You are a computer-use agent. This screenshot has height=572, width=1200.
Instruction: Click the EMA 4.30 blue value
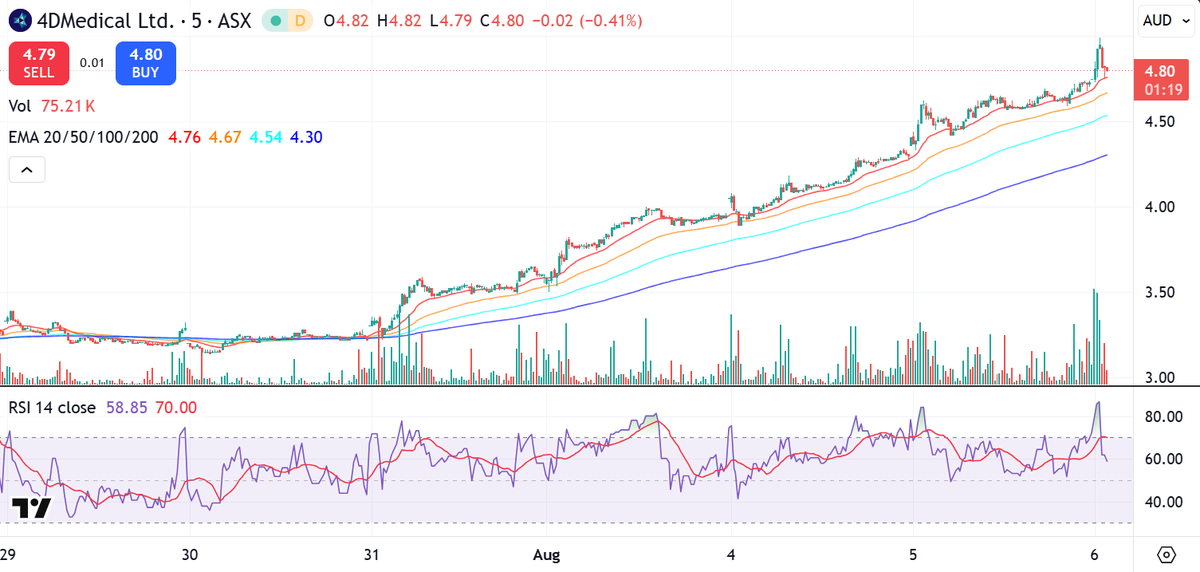click(x=307, y=137)
